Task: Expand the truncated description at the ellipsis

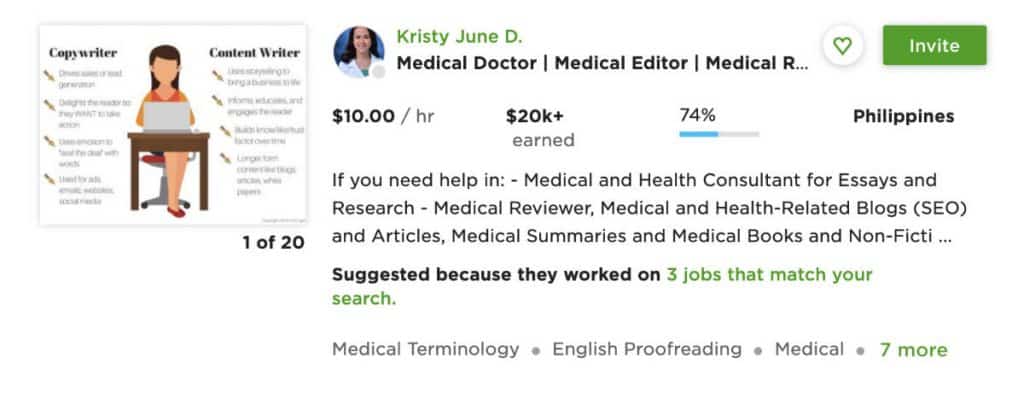Action: click(x=944, y=238)
